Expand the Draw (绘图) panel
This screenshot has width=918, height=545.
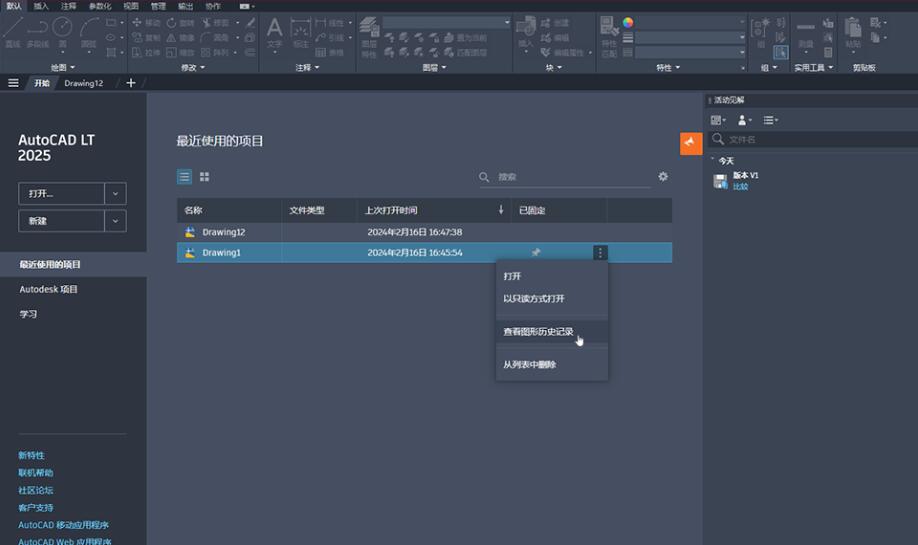pos(63,67)
